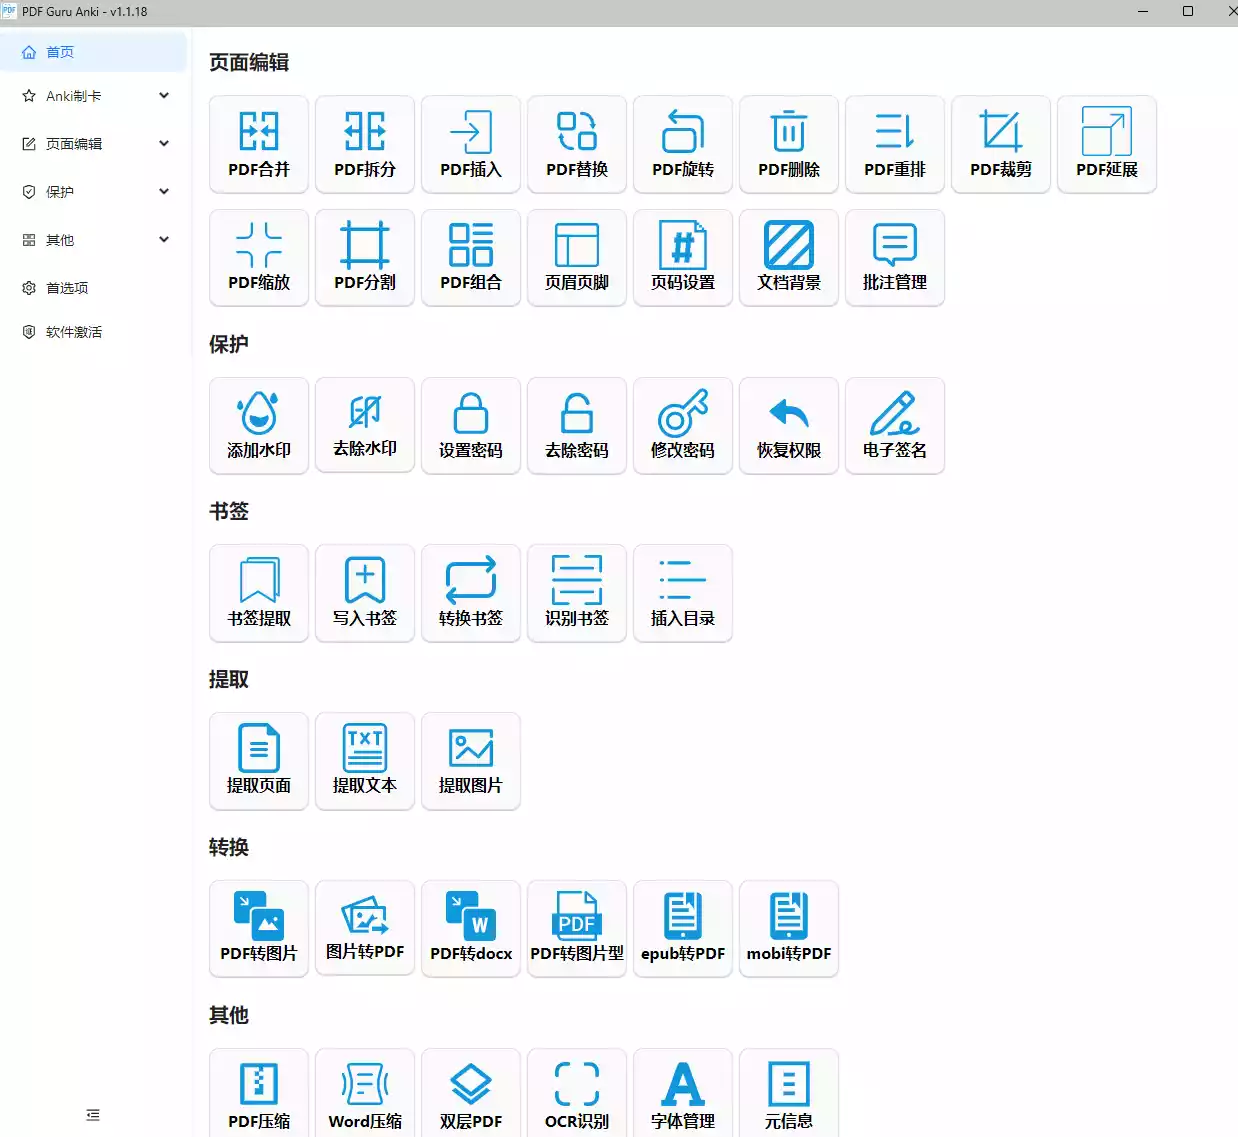Expand the 其他 sidebar group

(94, 240)
